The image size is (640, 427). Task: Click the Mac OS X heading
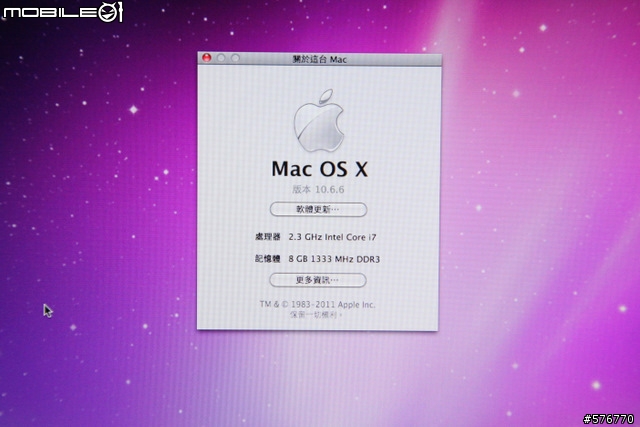tap(320, 169)
